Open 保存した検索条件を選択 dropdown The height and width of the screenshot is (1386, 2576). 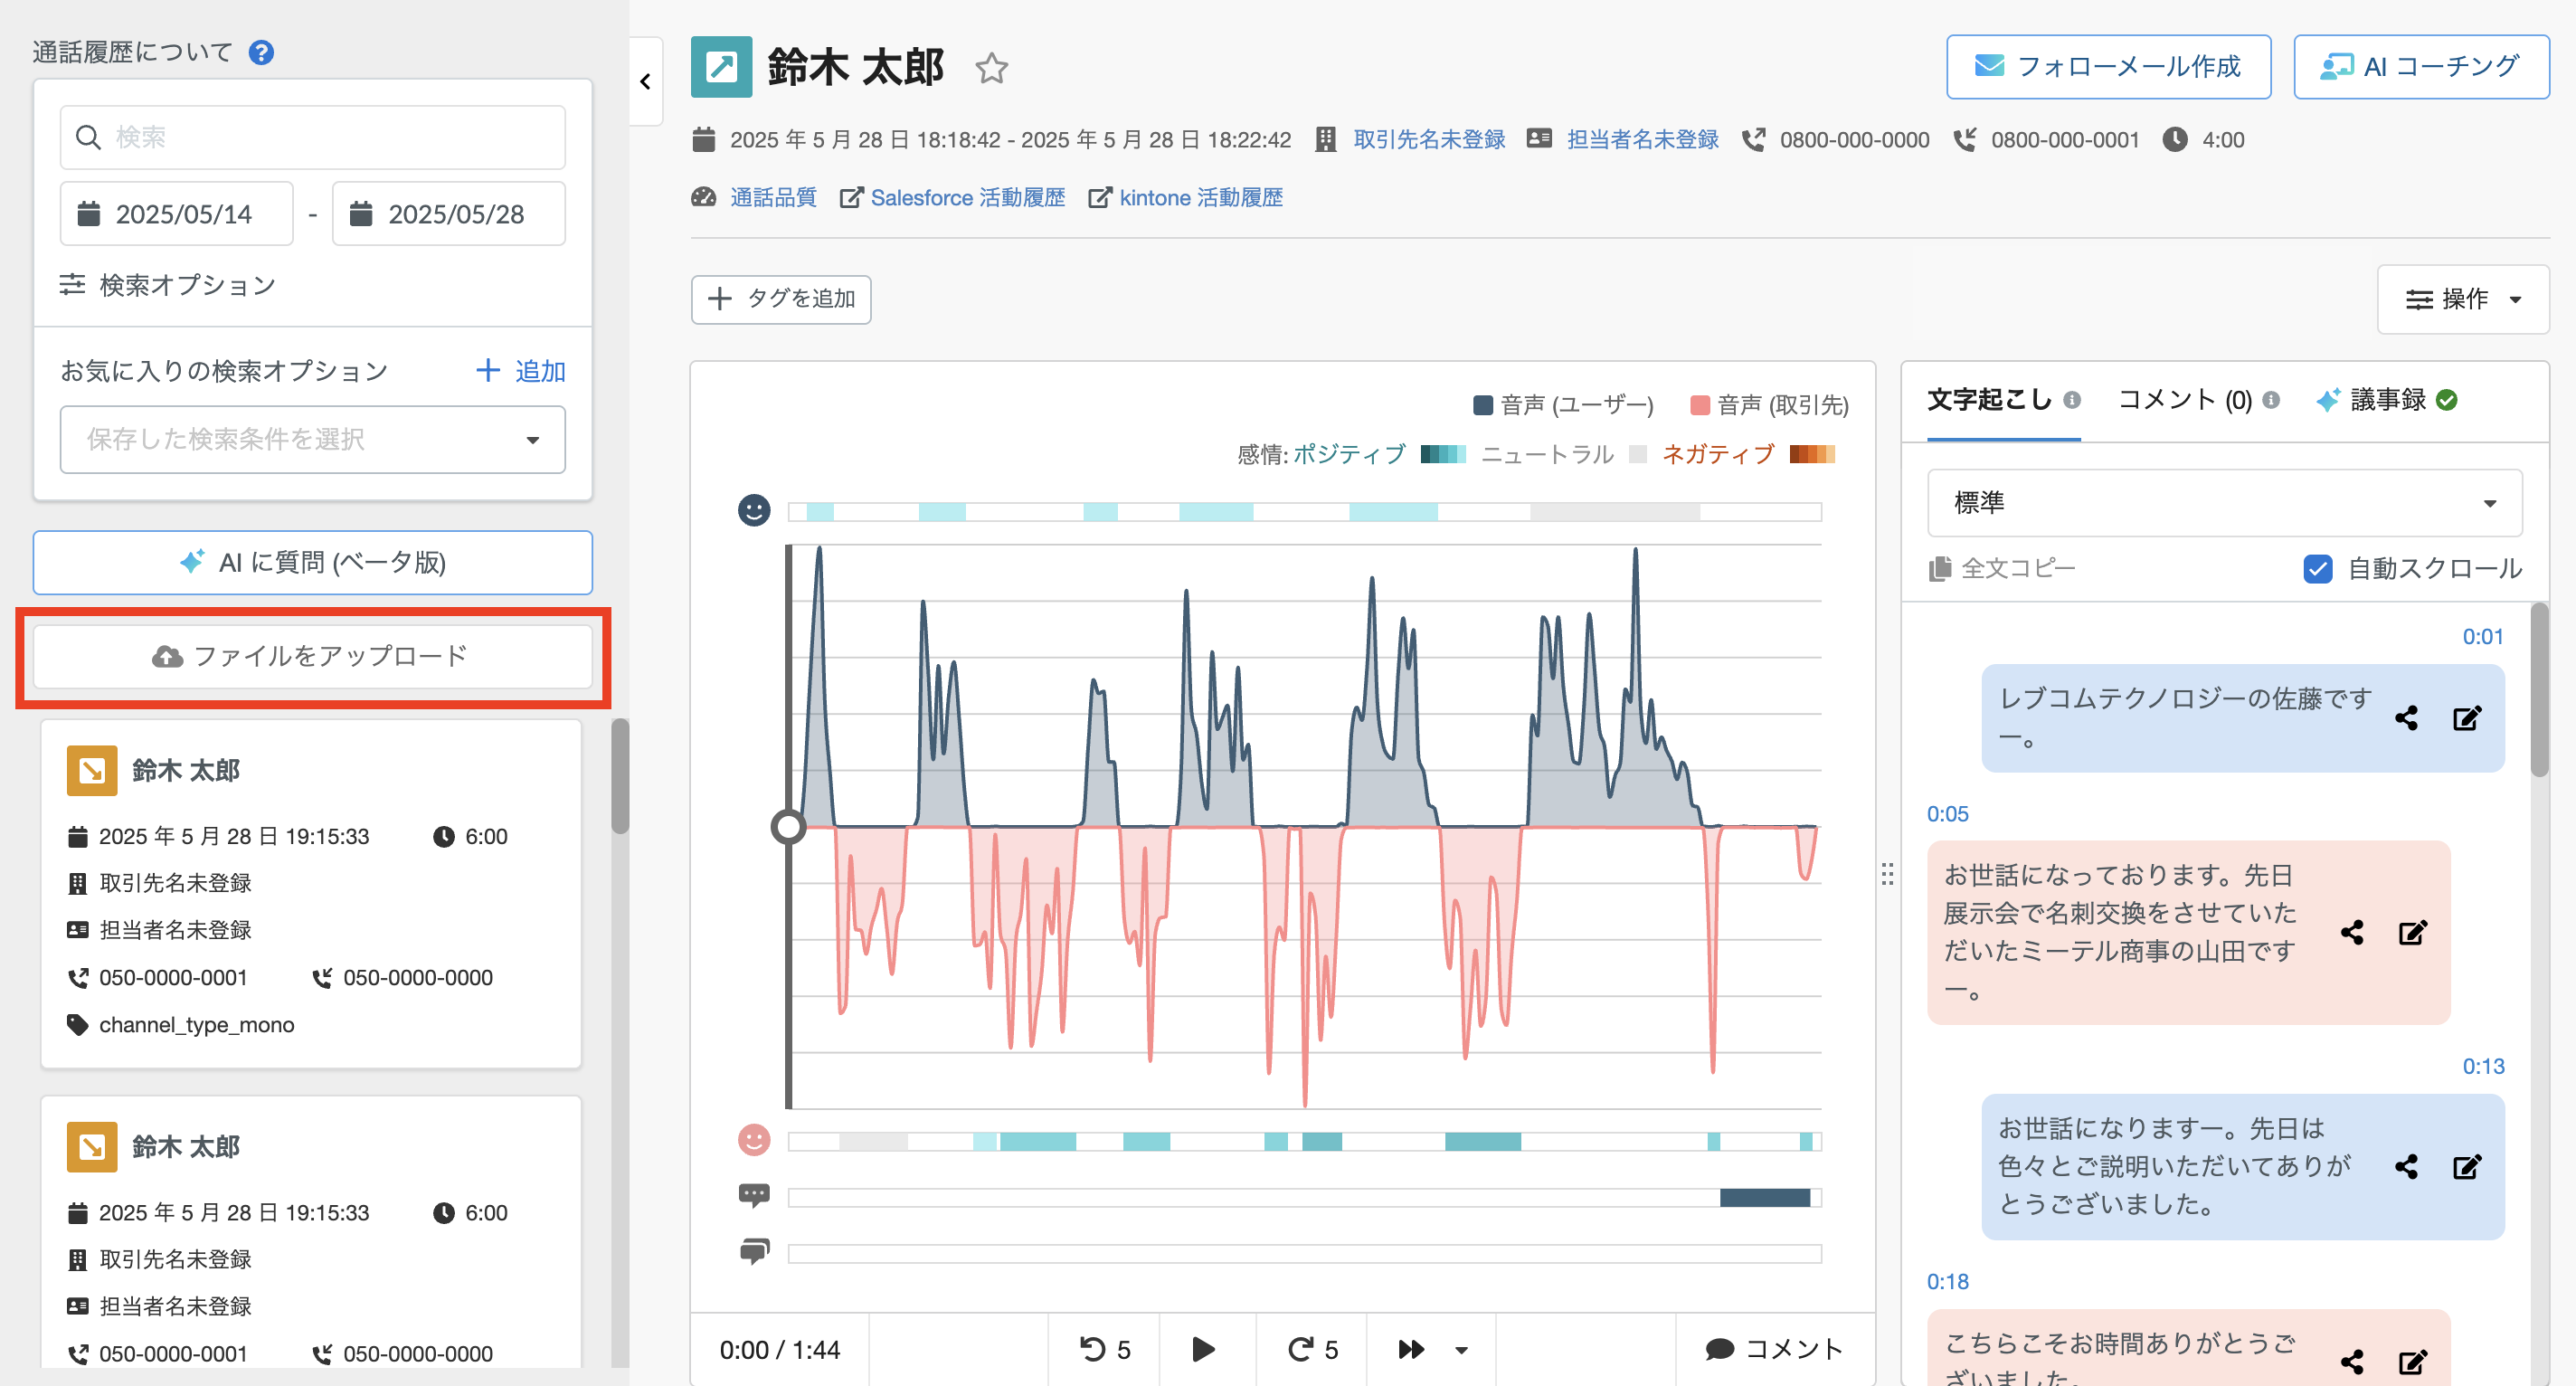point(312,440)
